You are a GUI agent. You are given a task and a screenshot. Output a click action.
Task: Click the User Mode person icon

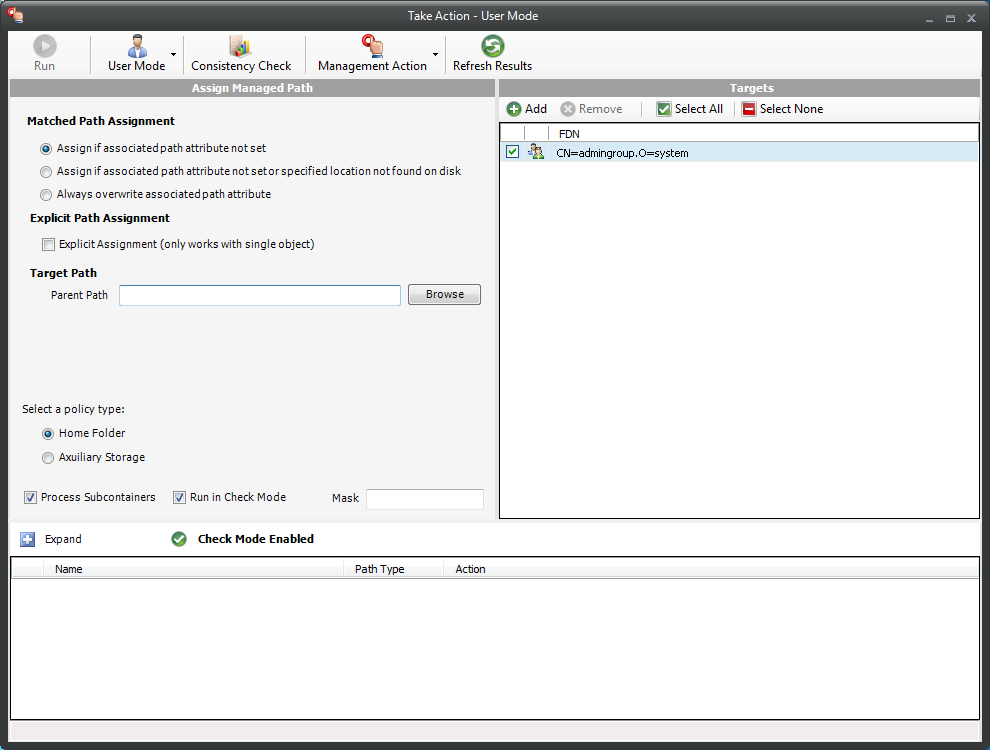[137, 46]
